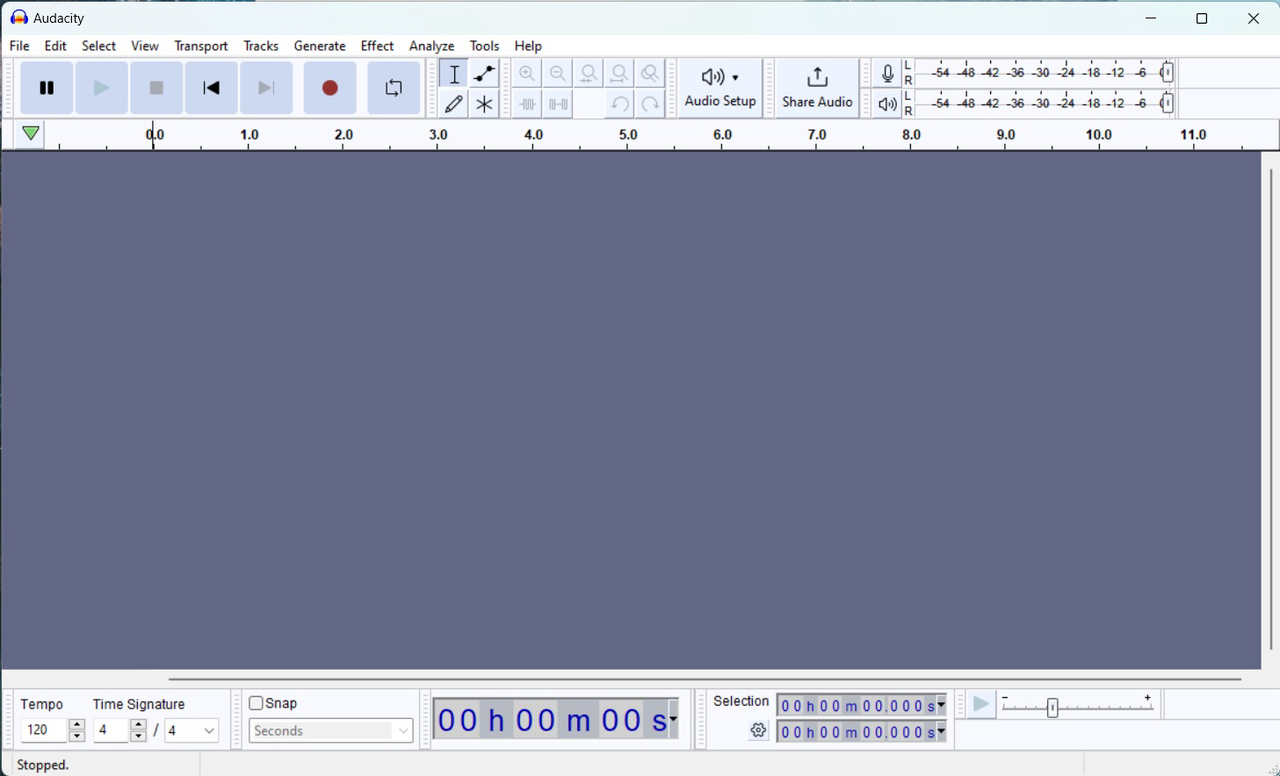Open the Generate menu
Viewport: 1280px width, 776px height.
point(319,46)
